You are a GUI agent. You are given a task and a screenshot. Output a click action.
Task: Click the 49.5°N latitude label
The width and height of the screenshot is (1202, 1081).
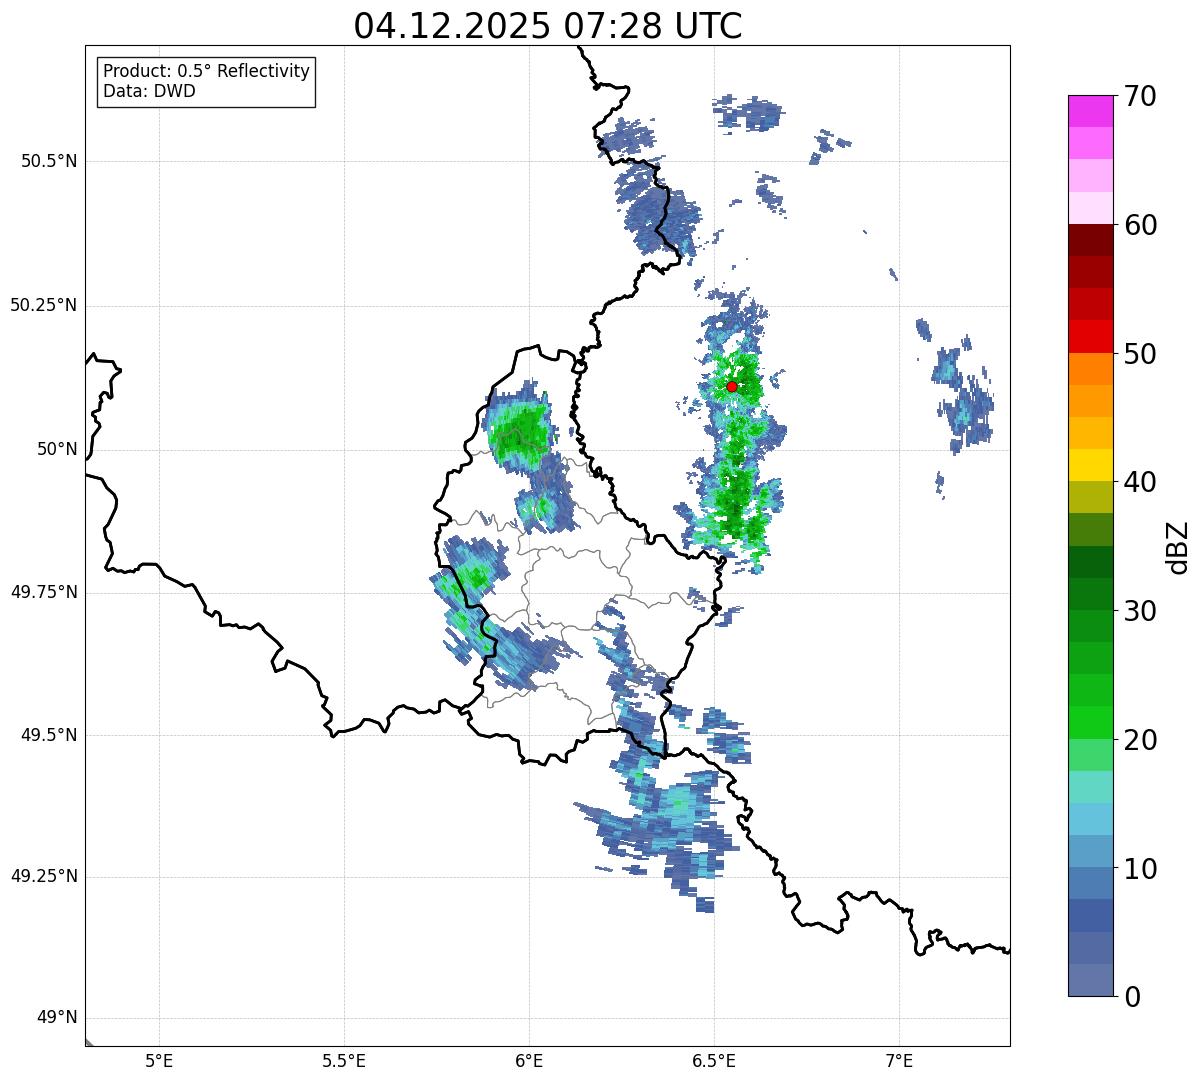(x=48, y=735)
